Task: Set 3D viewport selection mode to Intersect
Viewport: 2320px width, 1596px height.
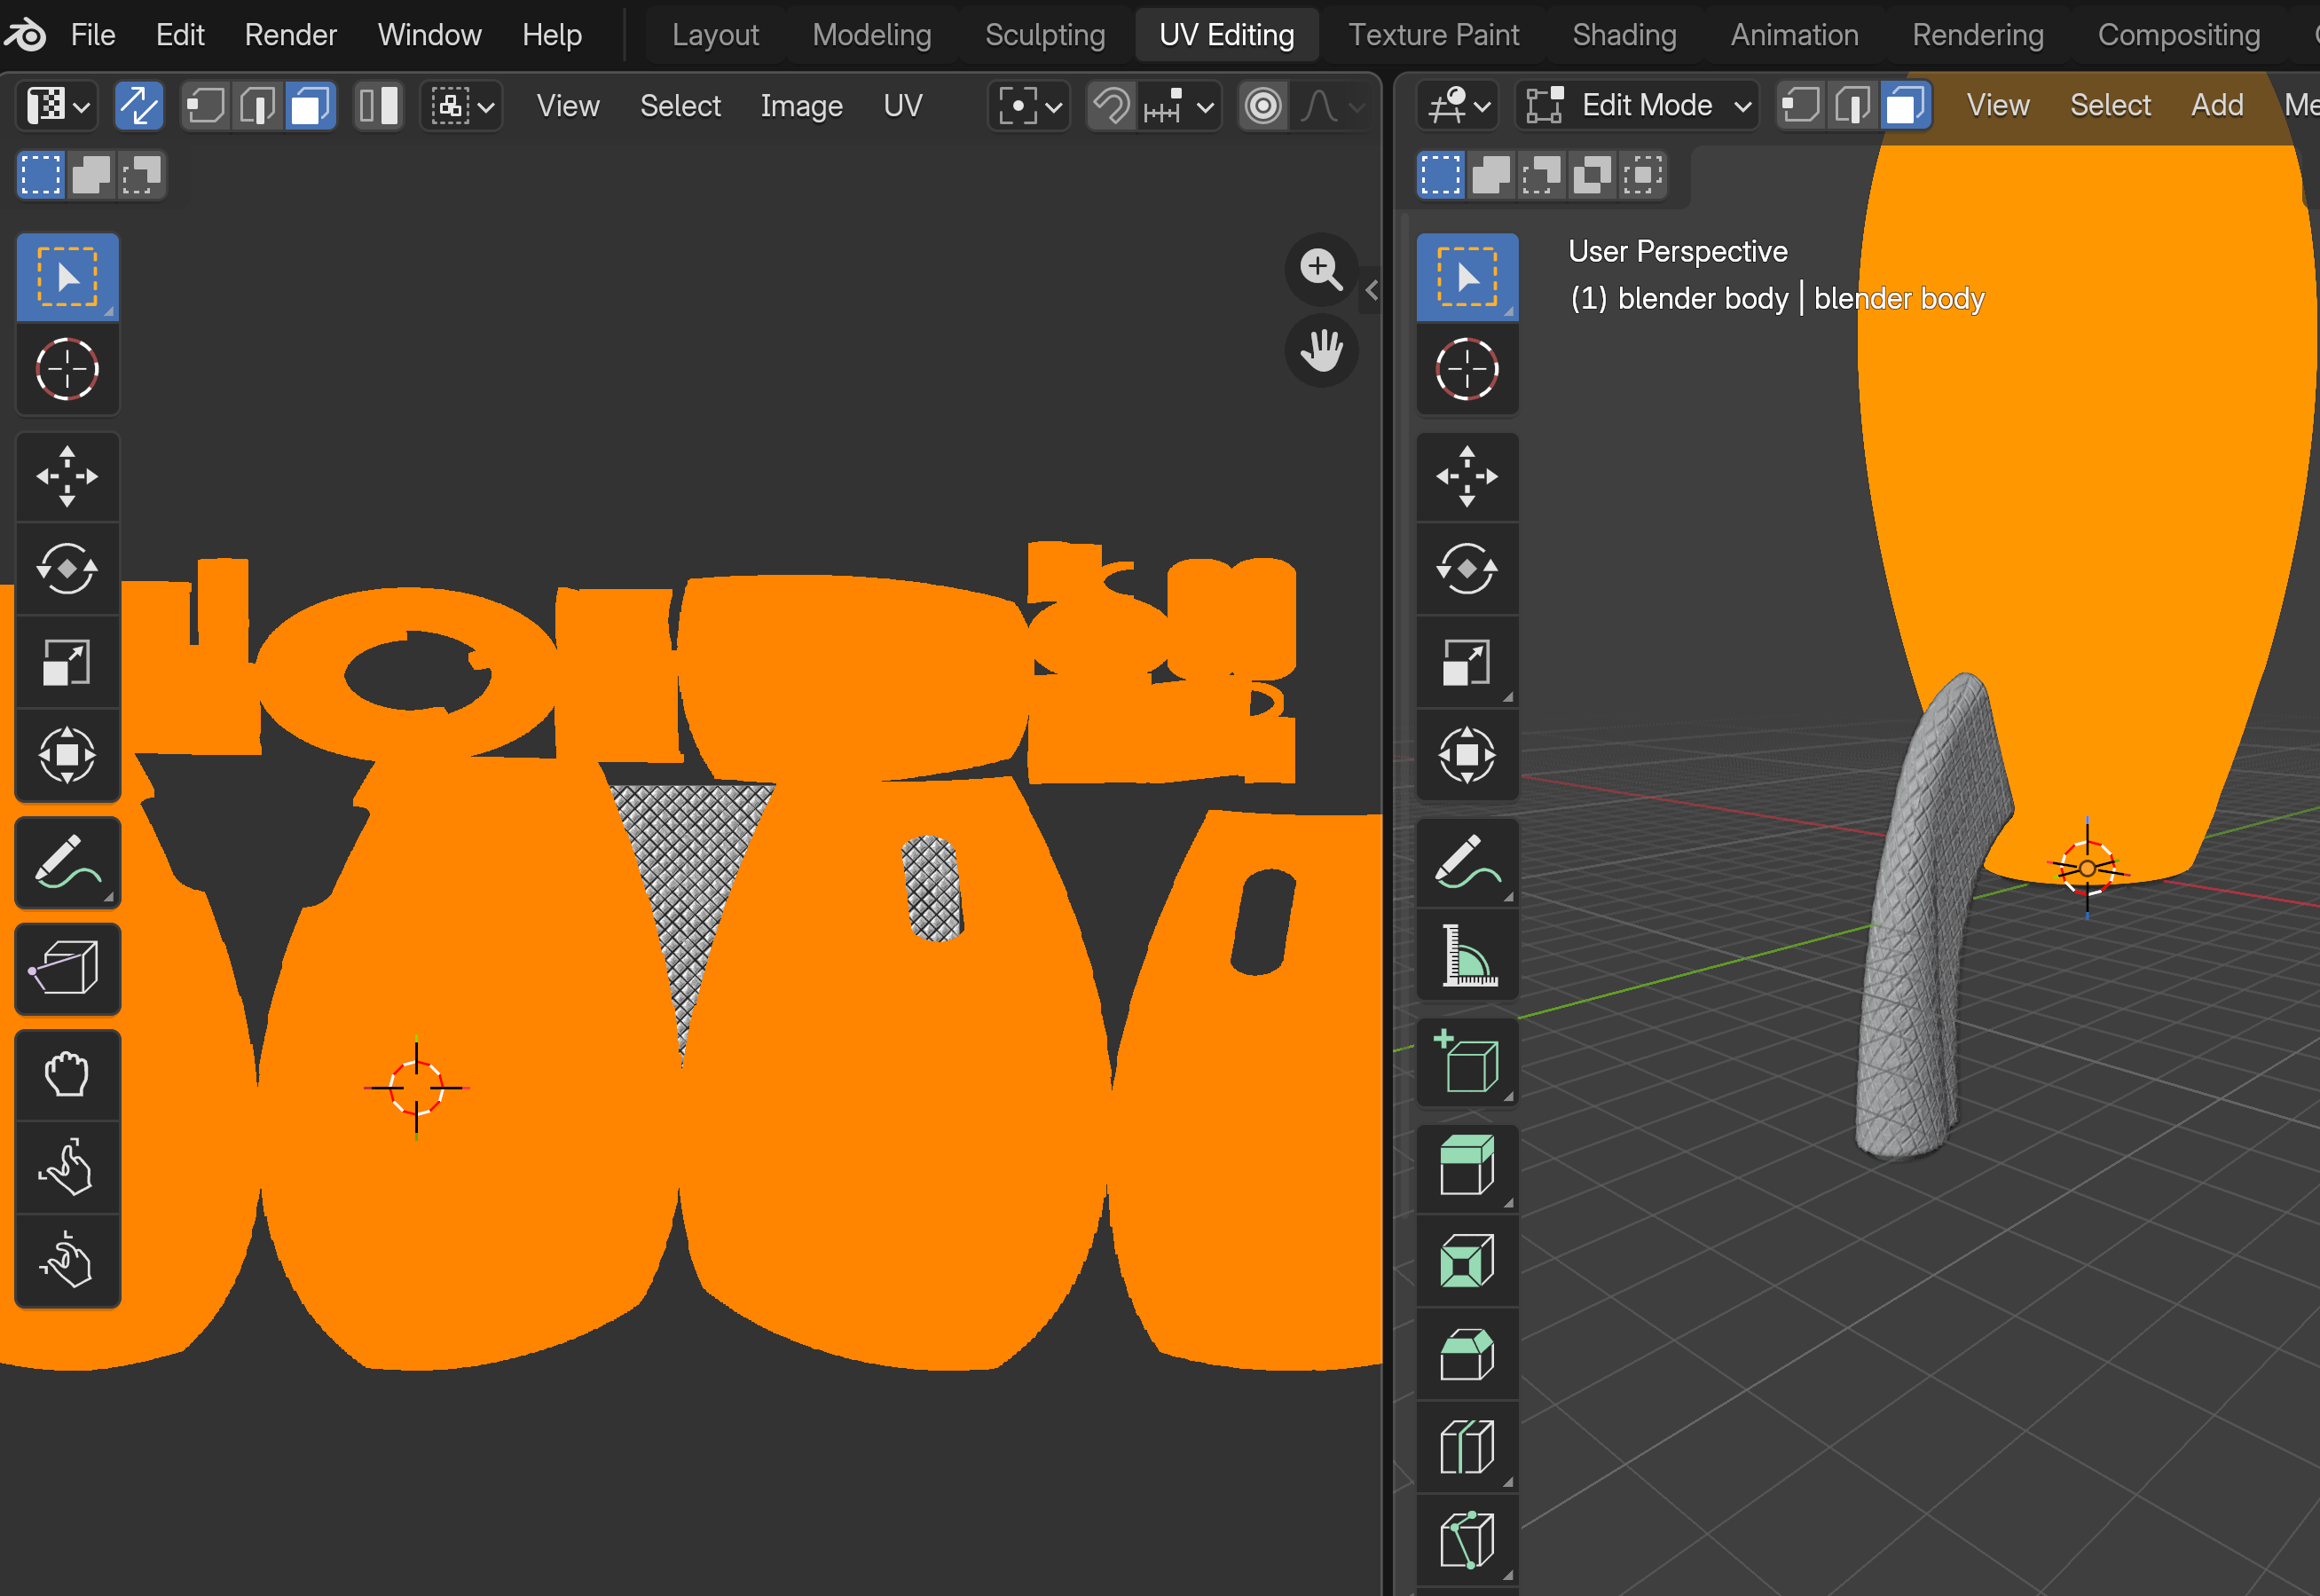Action: pyautogui.click(x=1642, y=175)
